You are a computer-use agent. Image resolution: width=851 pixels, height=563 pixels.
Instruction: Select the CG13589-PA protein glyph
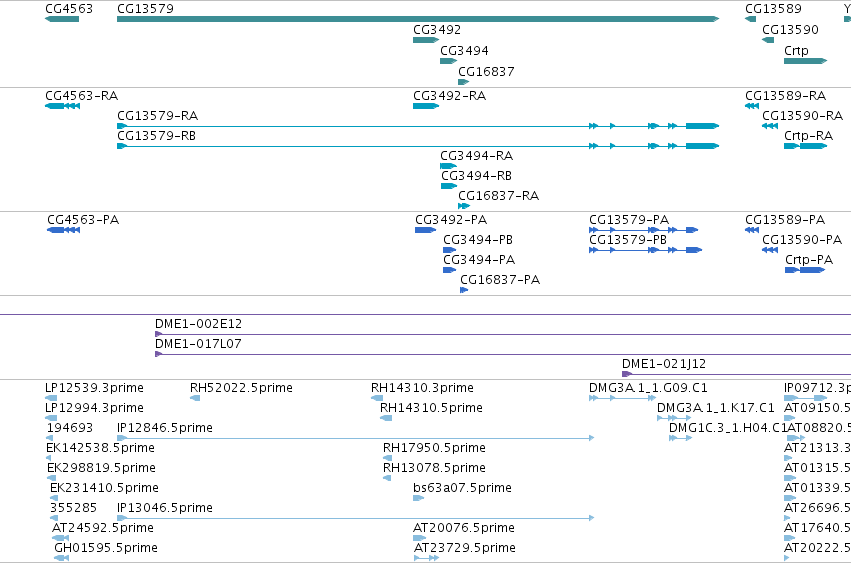coord(752,230)
